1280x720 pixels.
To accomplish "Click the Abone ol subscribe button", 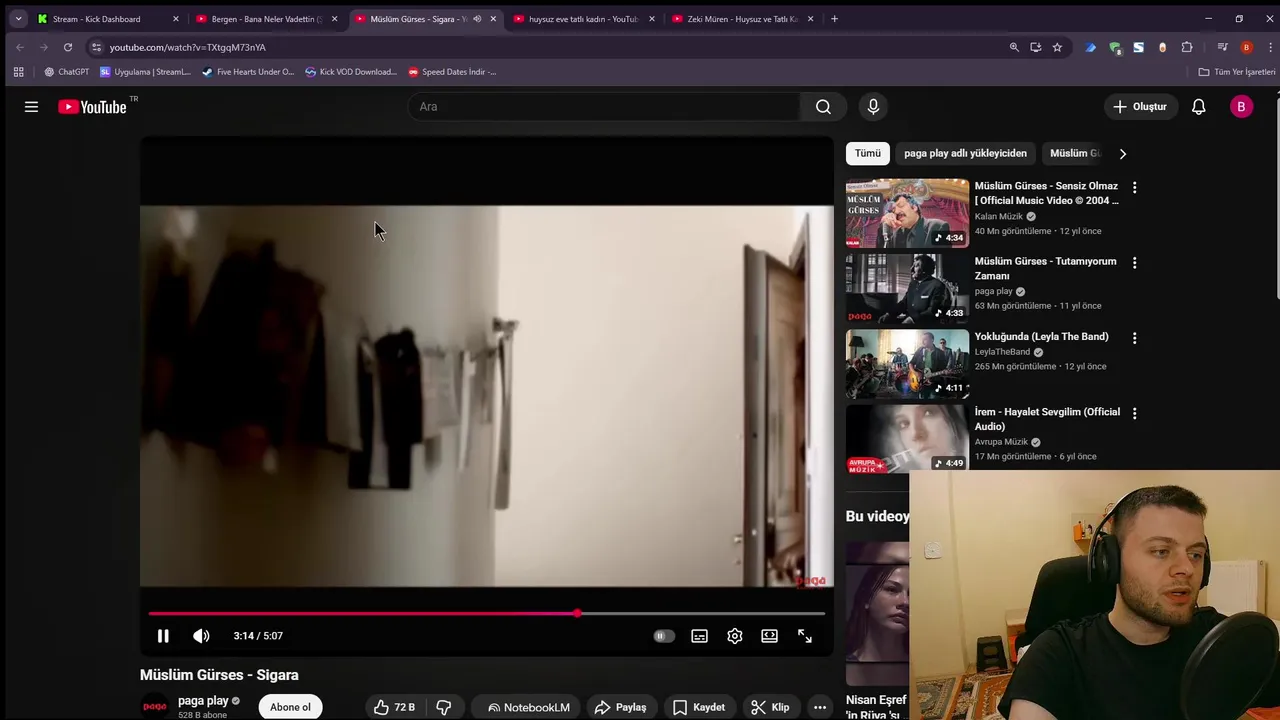I will (290, 707).
